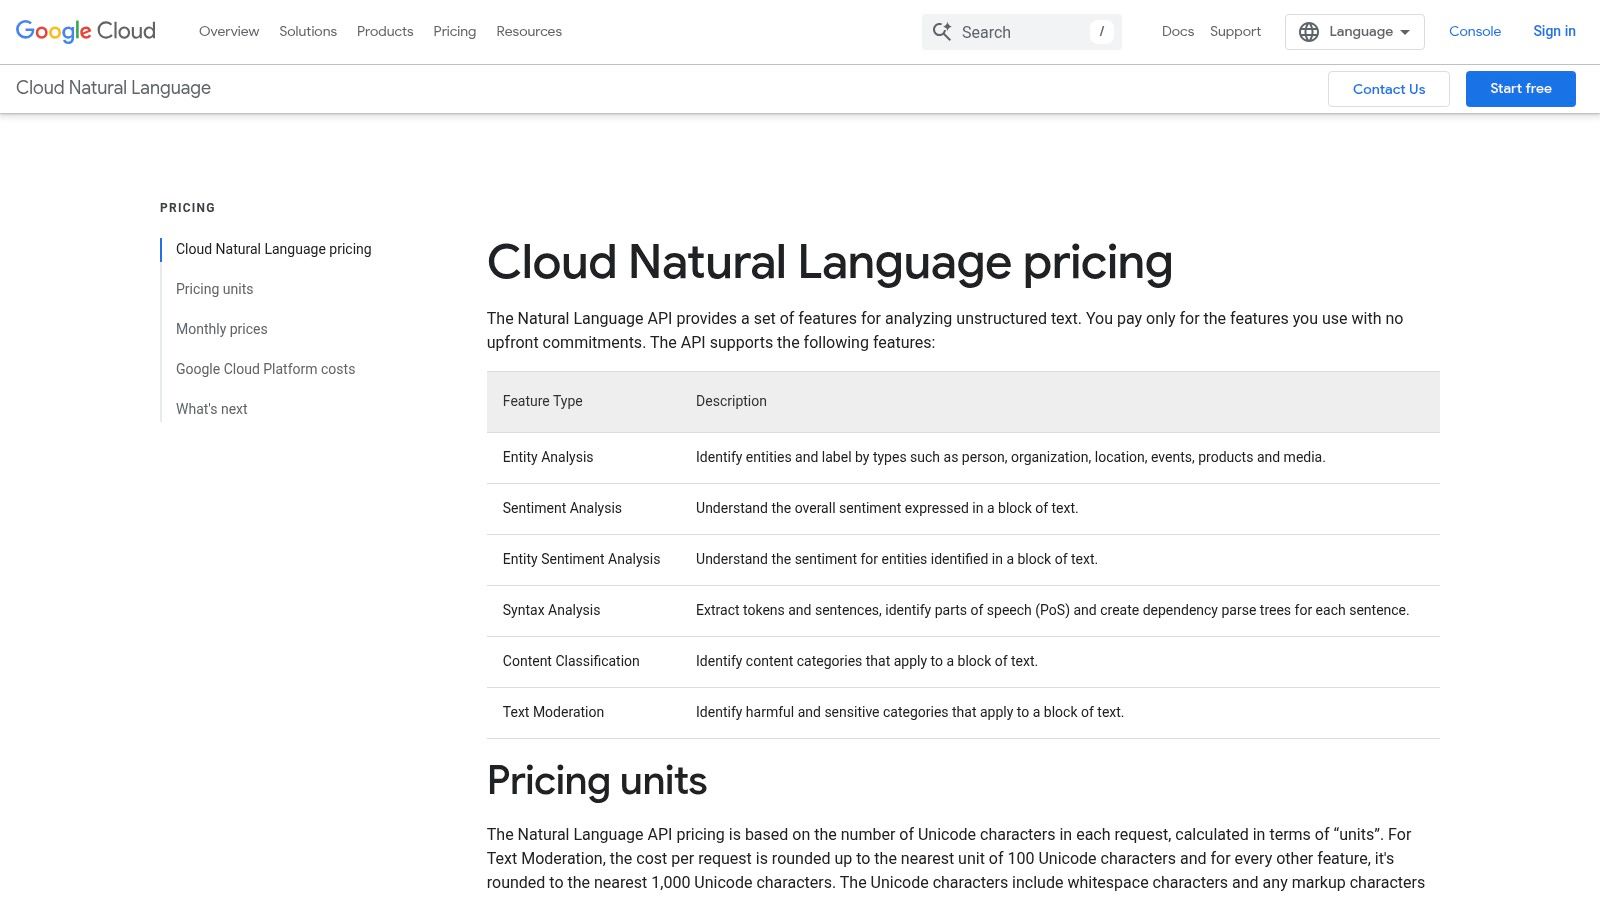
Task: Click the Start free button
Action: (1520, 88)
